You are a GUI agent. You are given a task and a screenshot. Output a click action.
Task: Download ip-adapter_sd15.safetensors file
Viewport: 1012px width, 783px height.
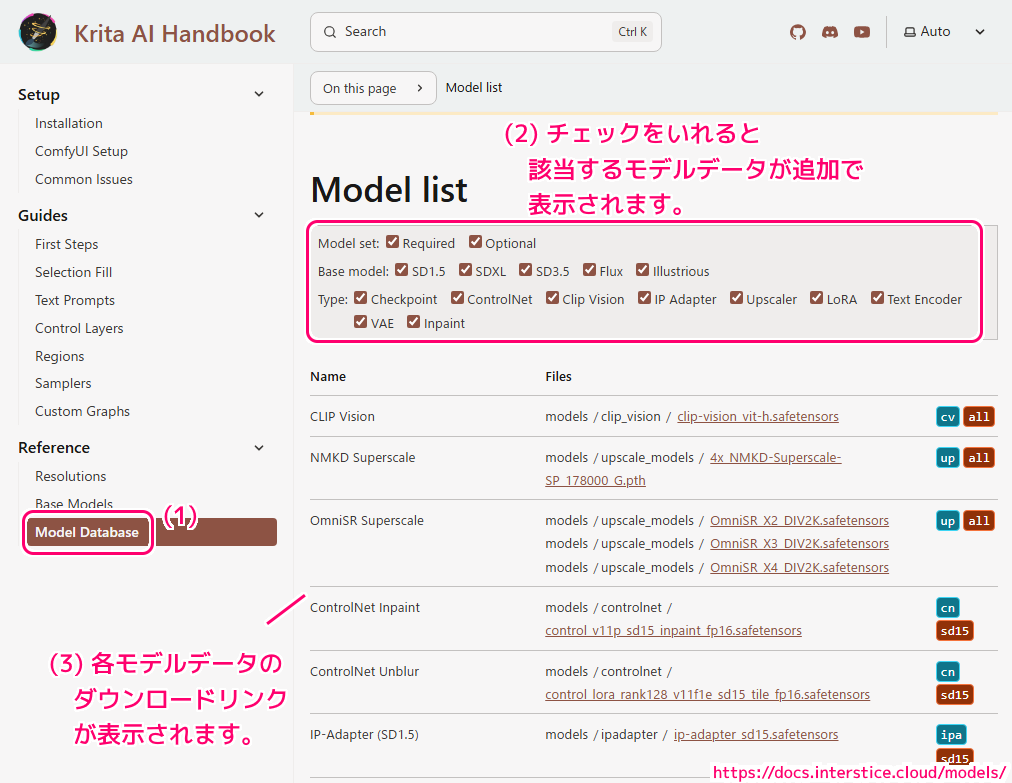coord(756,735)
